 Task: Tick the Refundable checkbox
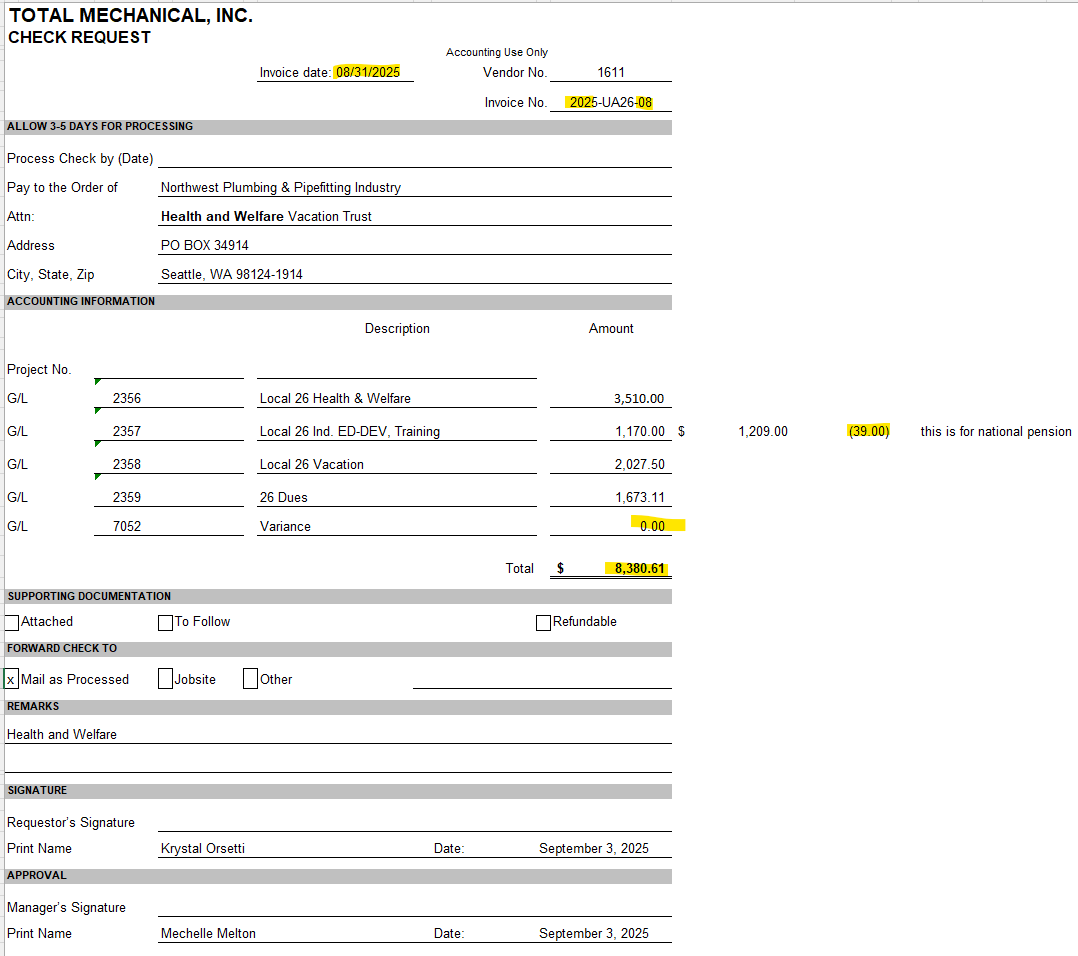[x=543, y=623]
